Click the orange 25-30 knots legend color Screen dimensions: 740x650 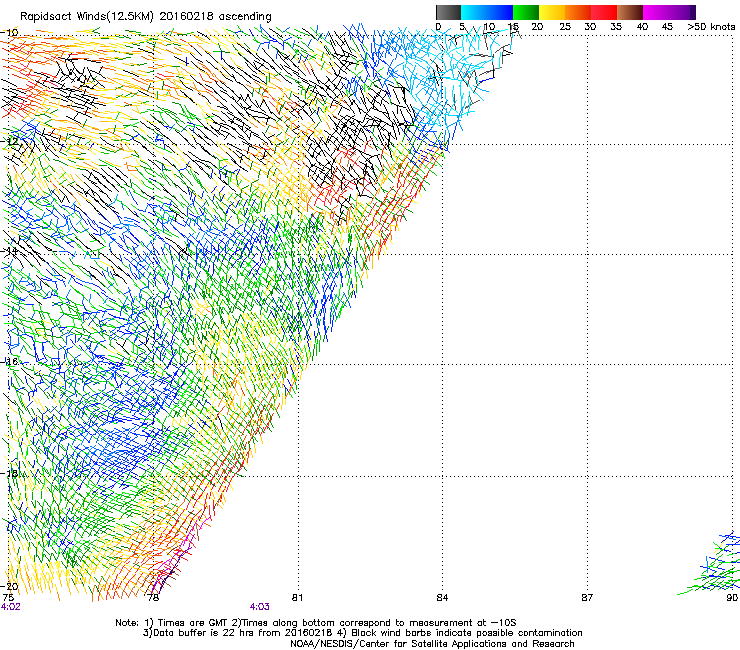pos(578,12)
